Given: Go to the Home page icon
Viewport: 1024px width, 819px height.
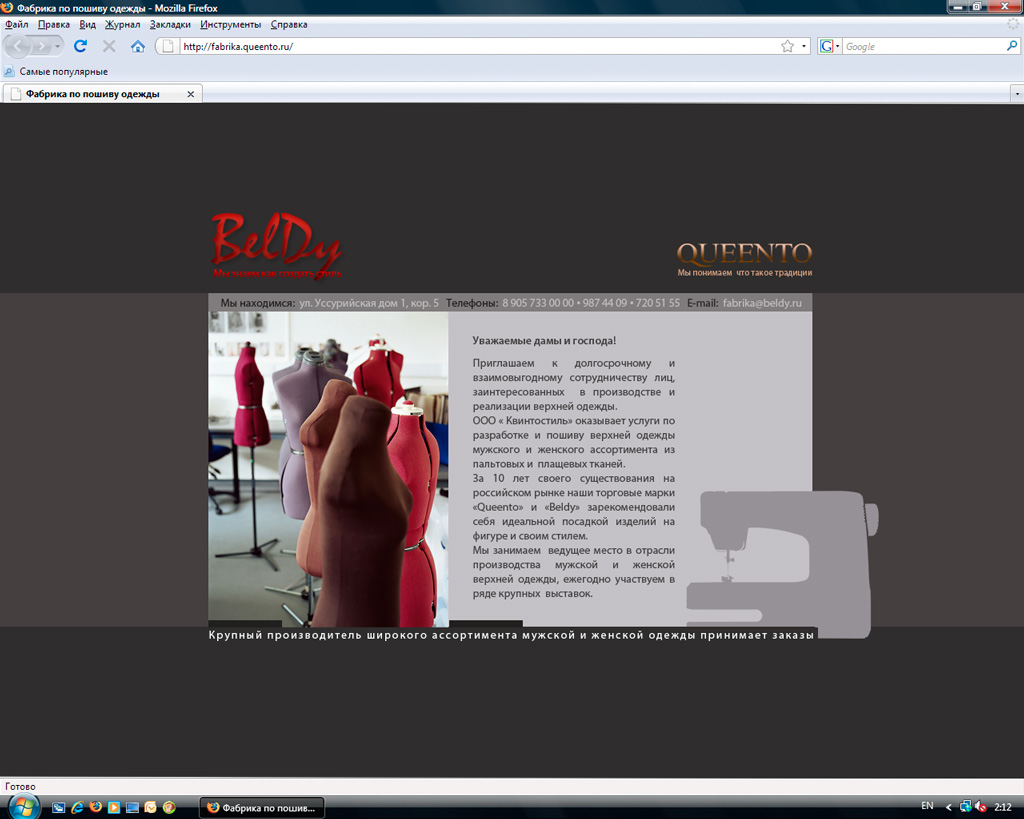Looking at the screenshot, I should click(137, 46).
